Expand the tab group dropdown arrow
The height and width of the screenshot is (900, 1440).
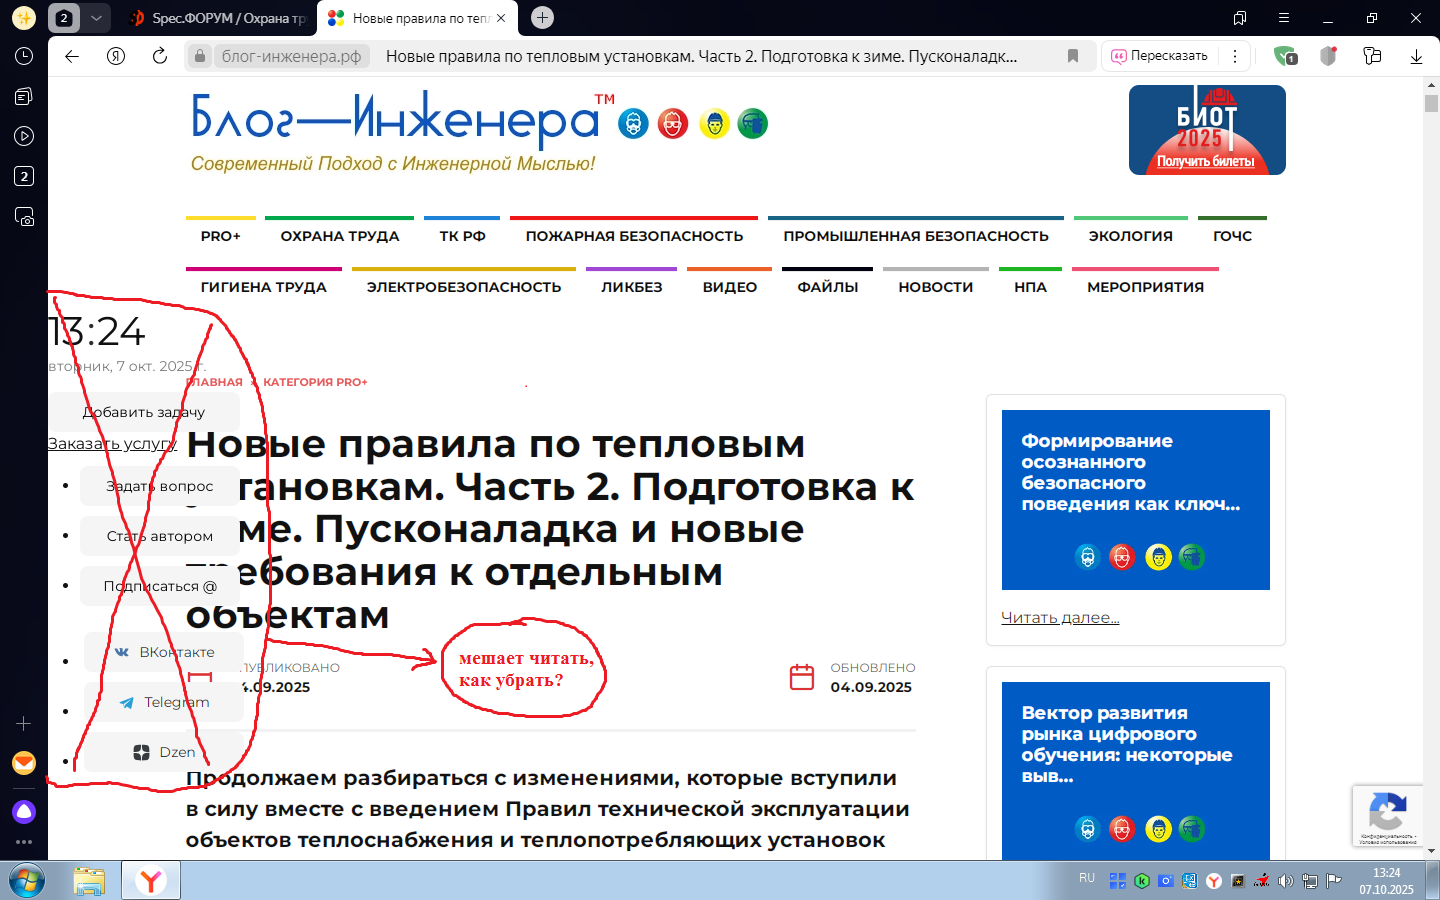[96, 18]
